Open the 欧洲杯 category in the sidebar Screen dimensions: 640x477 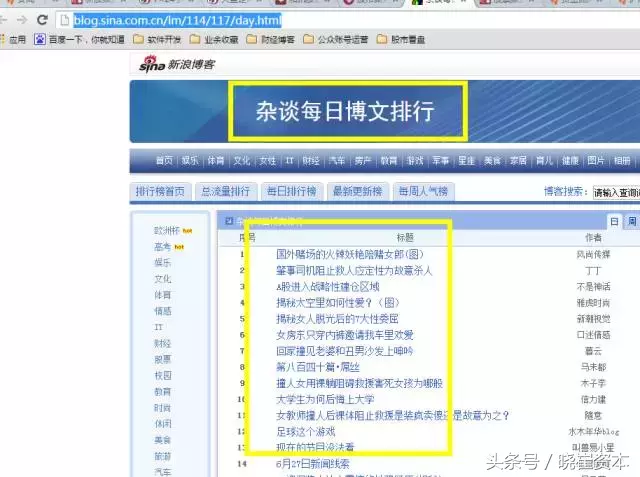coord(164,231)
